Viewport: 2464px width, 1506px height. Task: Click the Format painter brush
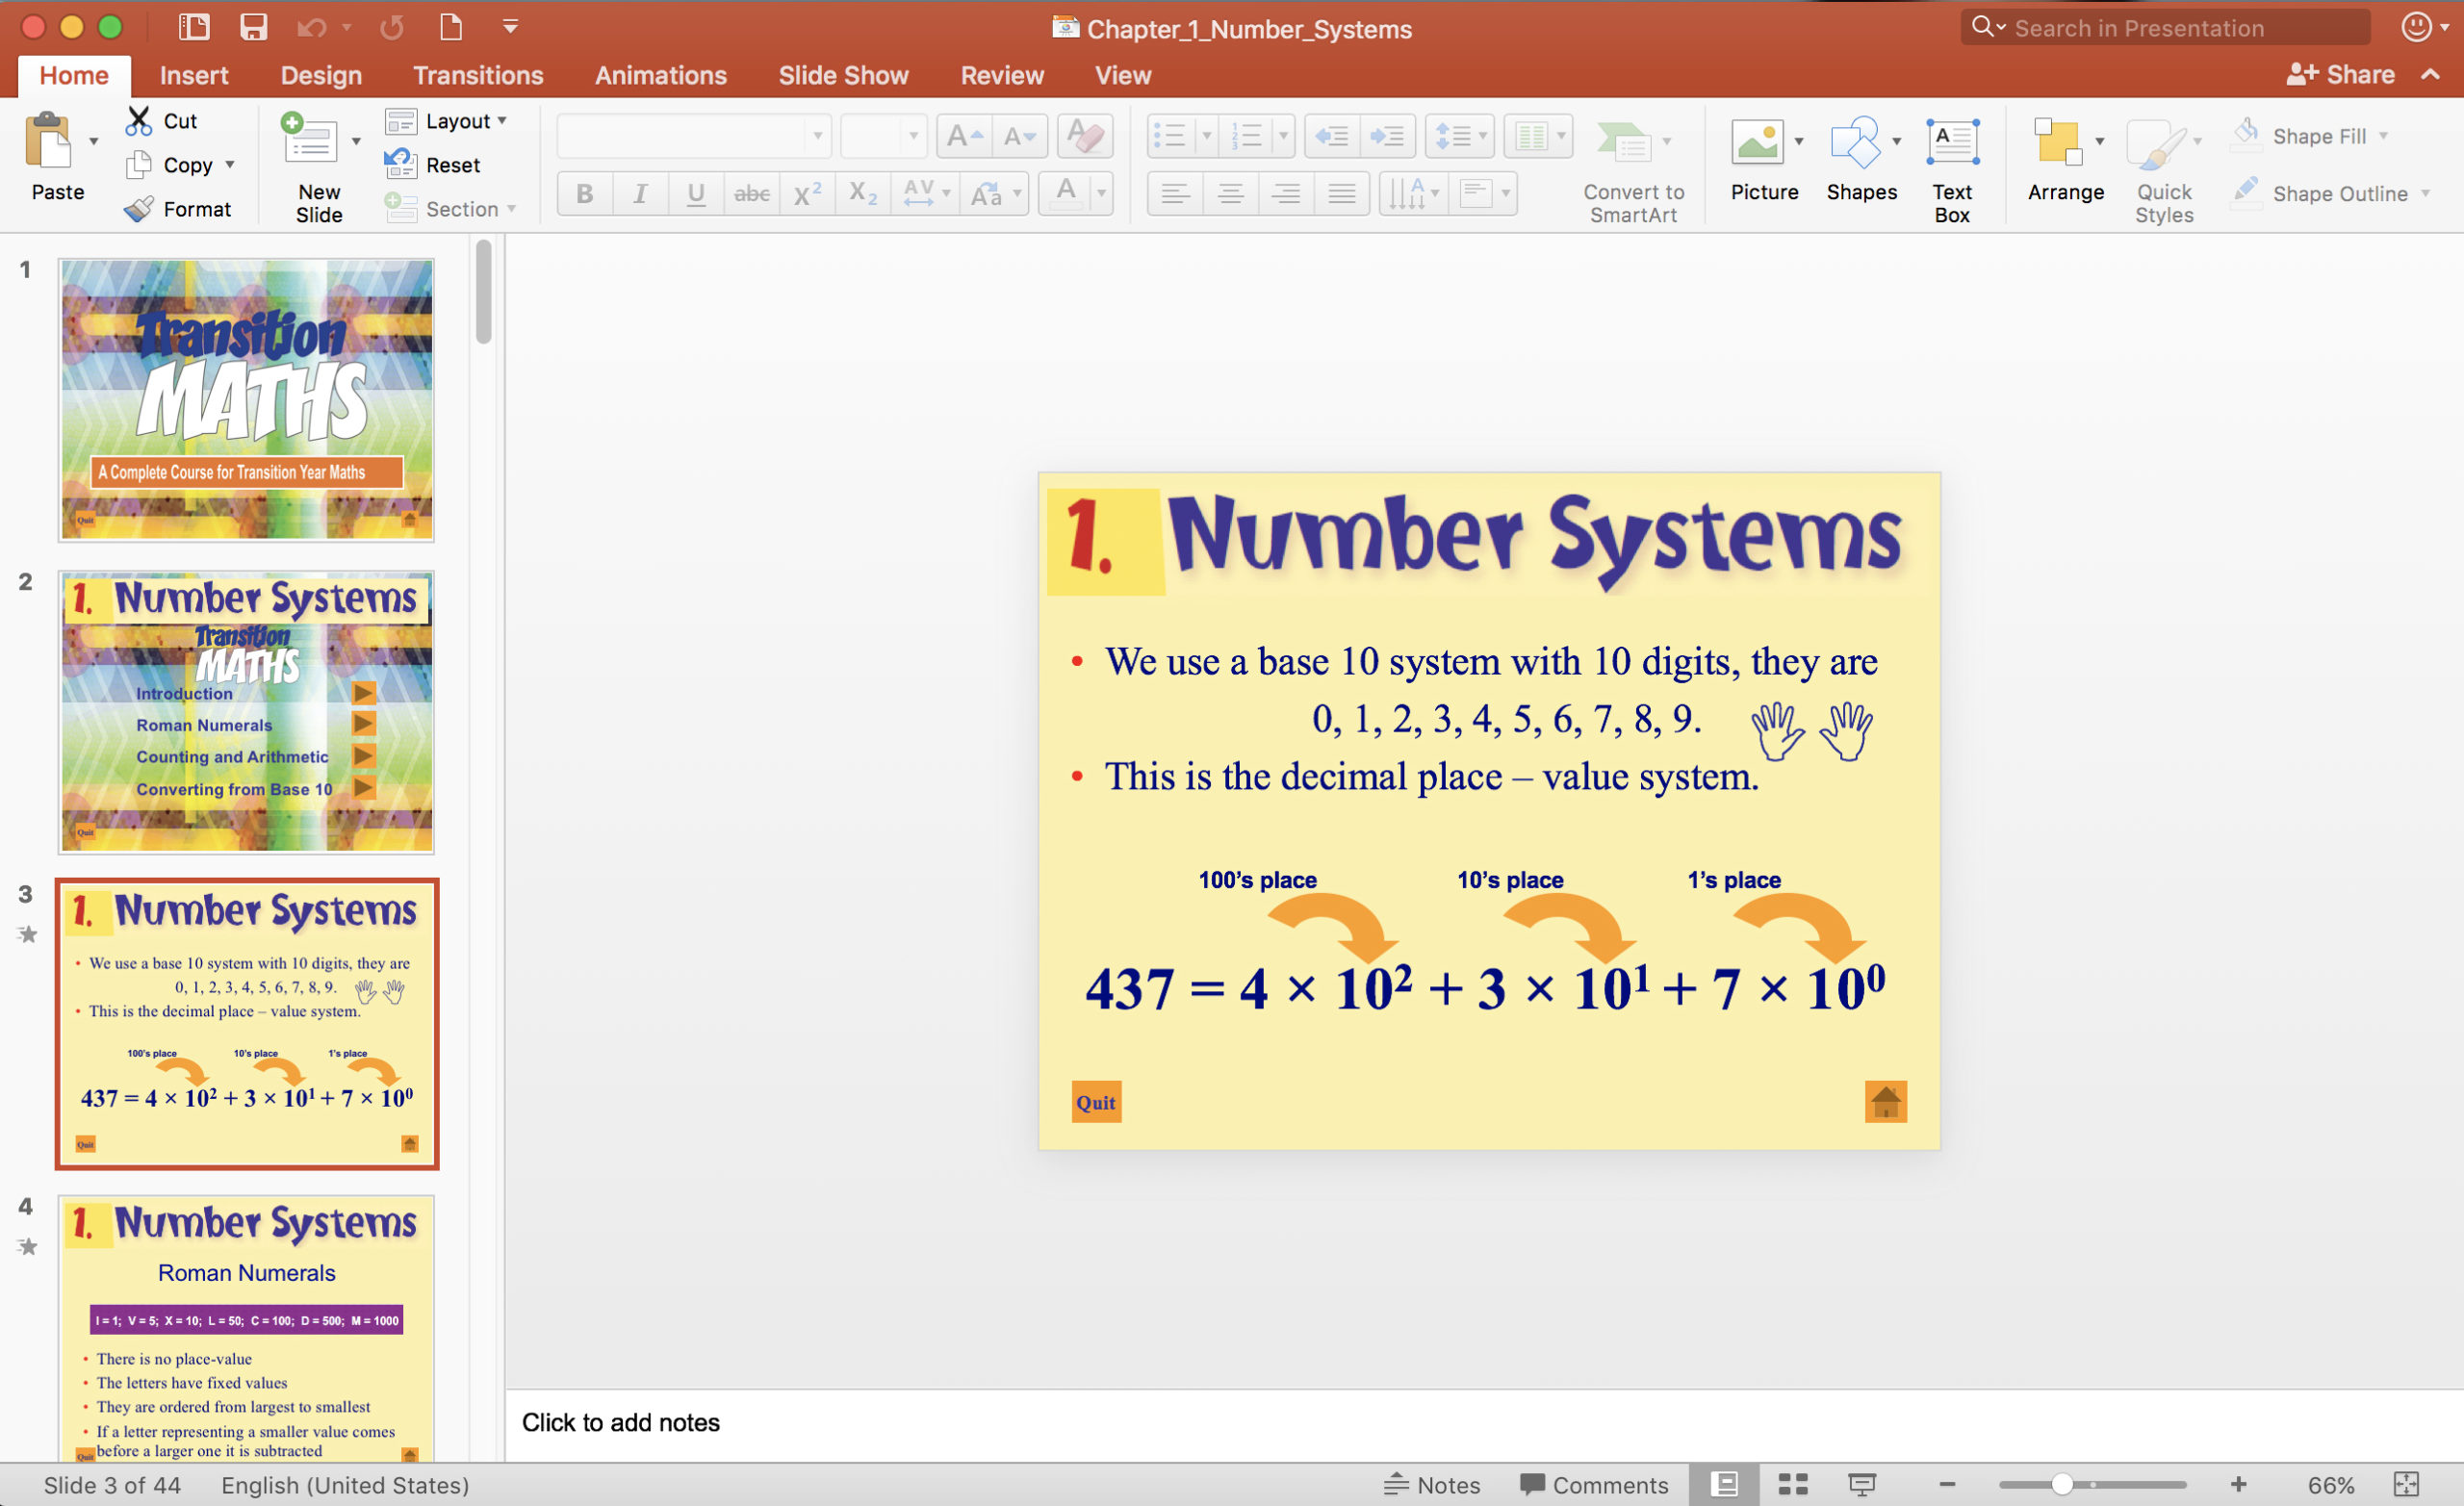139,209
